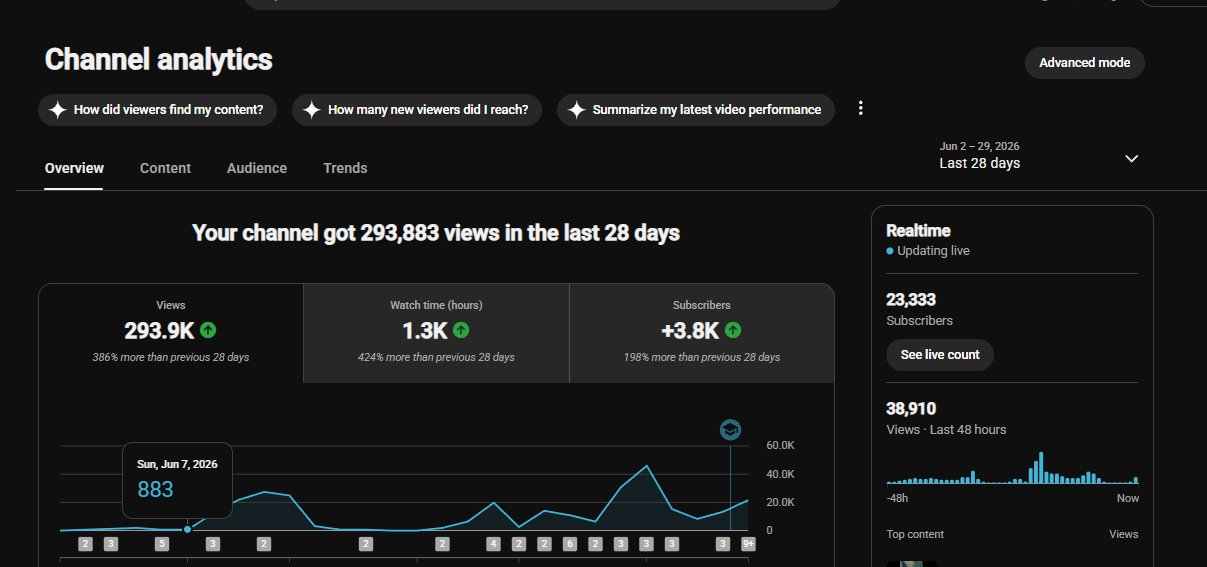The height and width of the screenshot is (567, 1207).
Task: Click the green up arrow beside 293.9K
Action: (208, 329)
